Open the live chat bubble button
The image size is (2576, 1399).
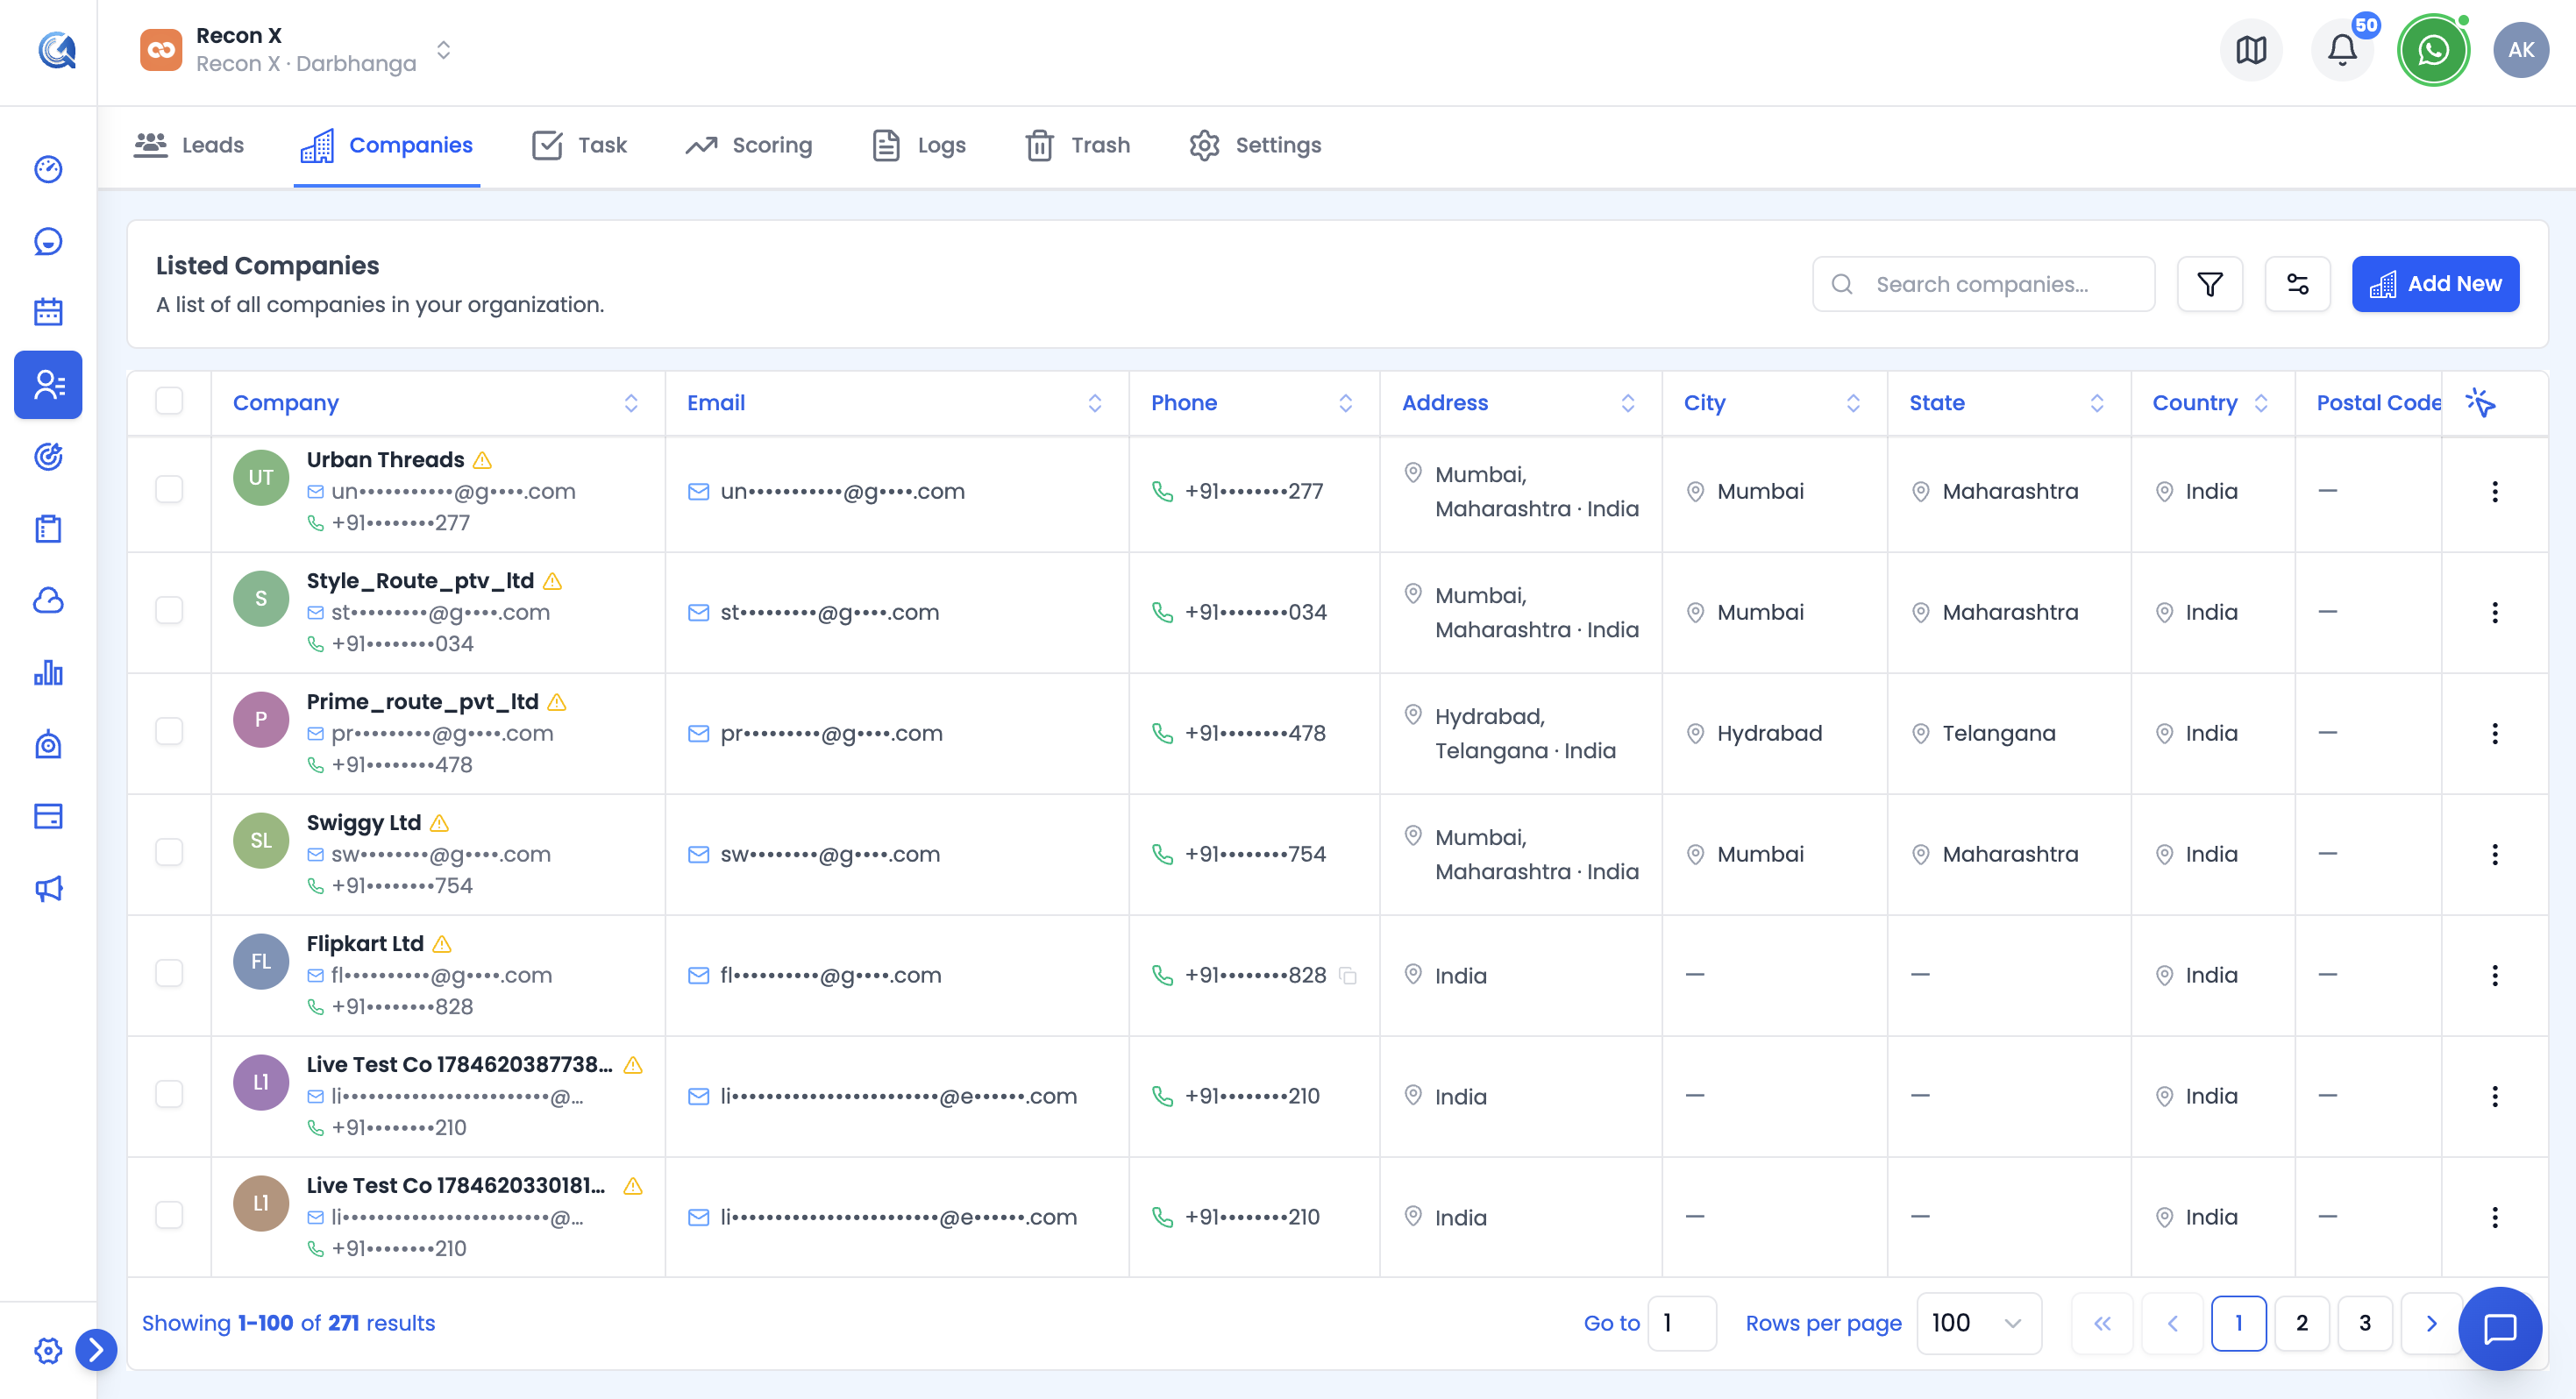[2499, 1328]
